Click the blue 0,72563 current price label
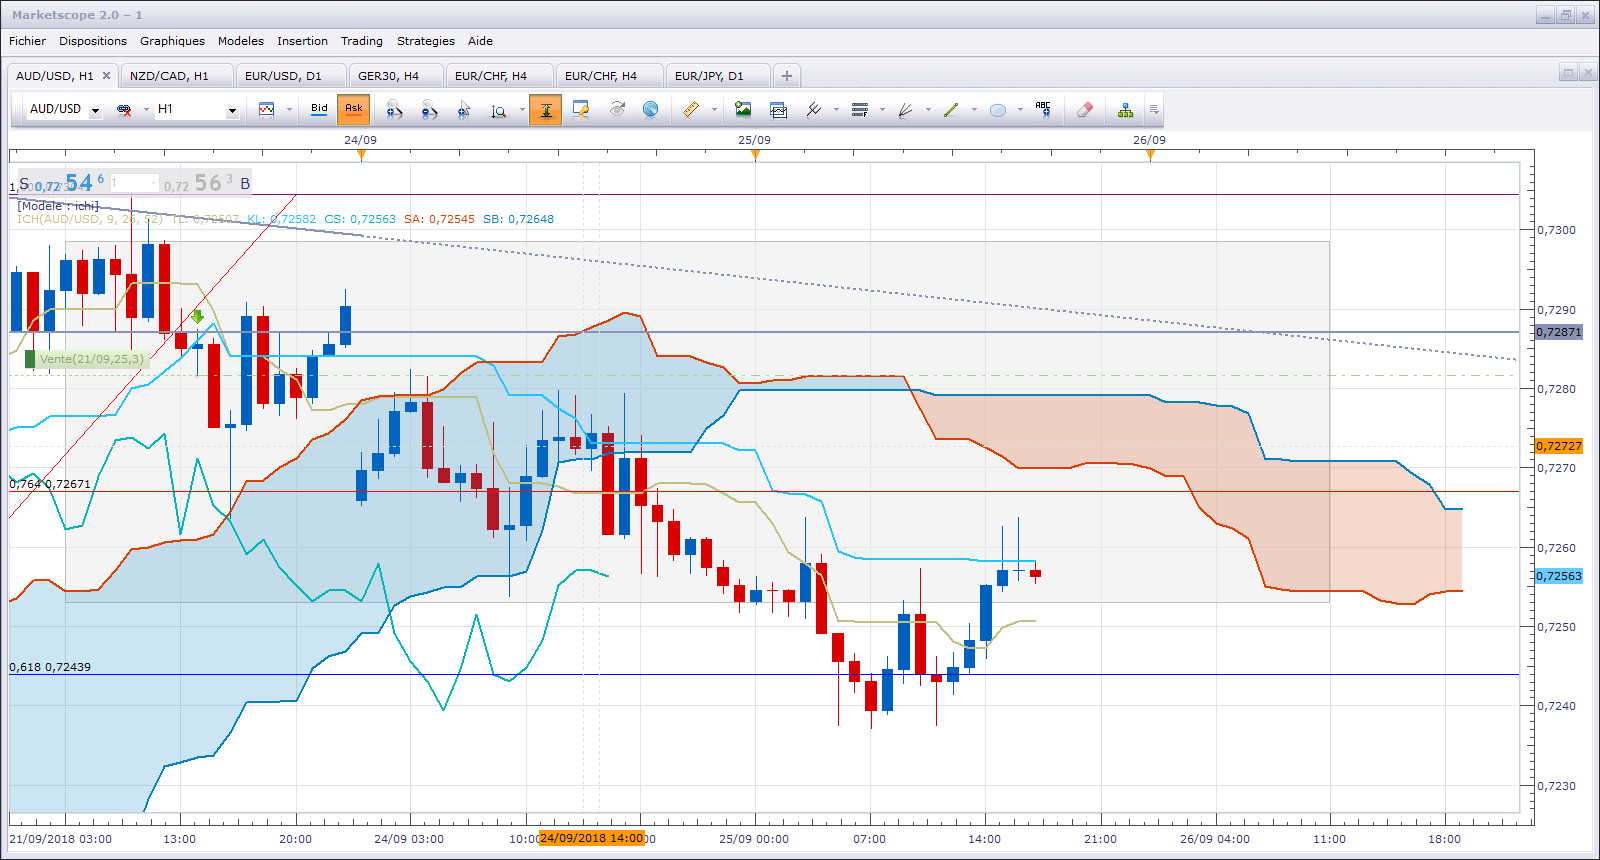This screenshot has width=1600, height=860. [x=1559, y=576]
